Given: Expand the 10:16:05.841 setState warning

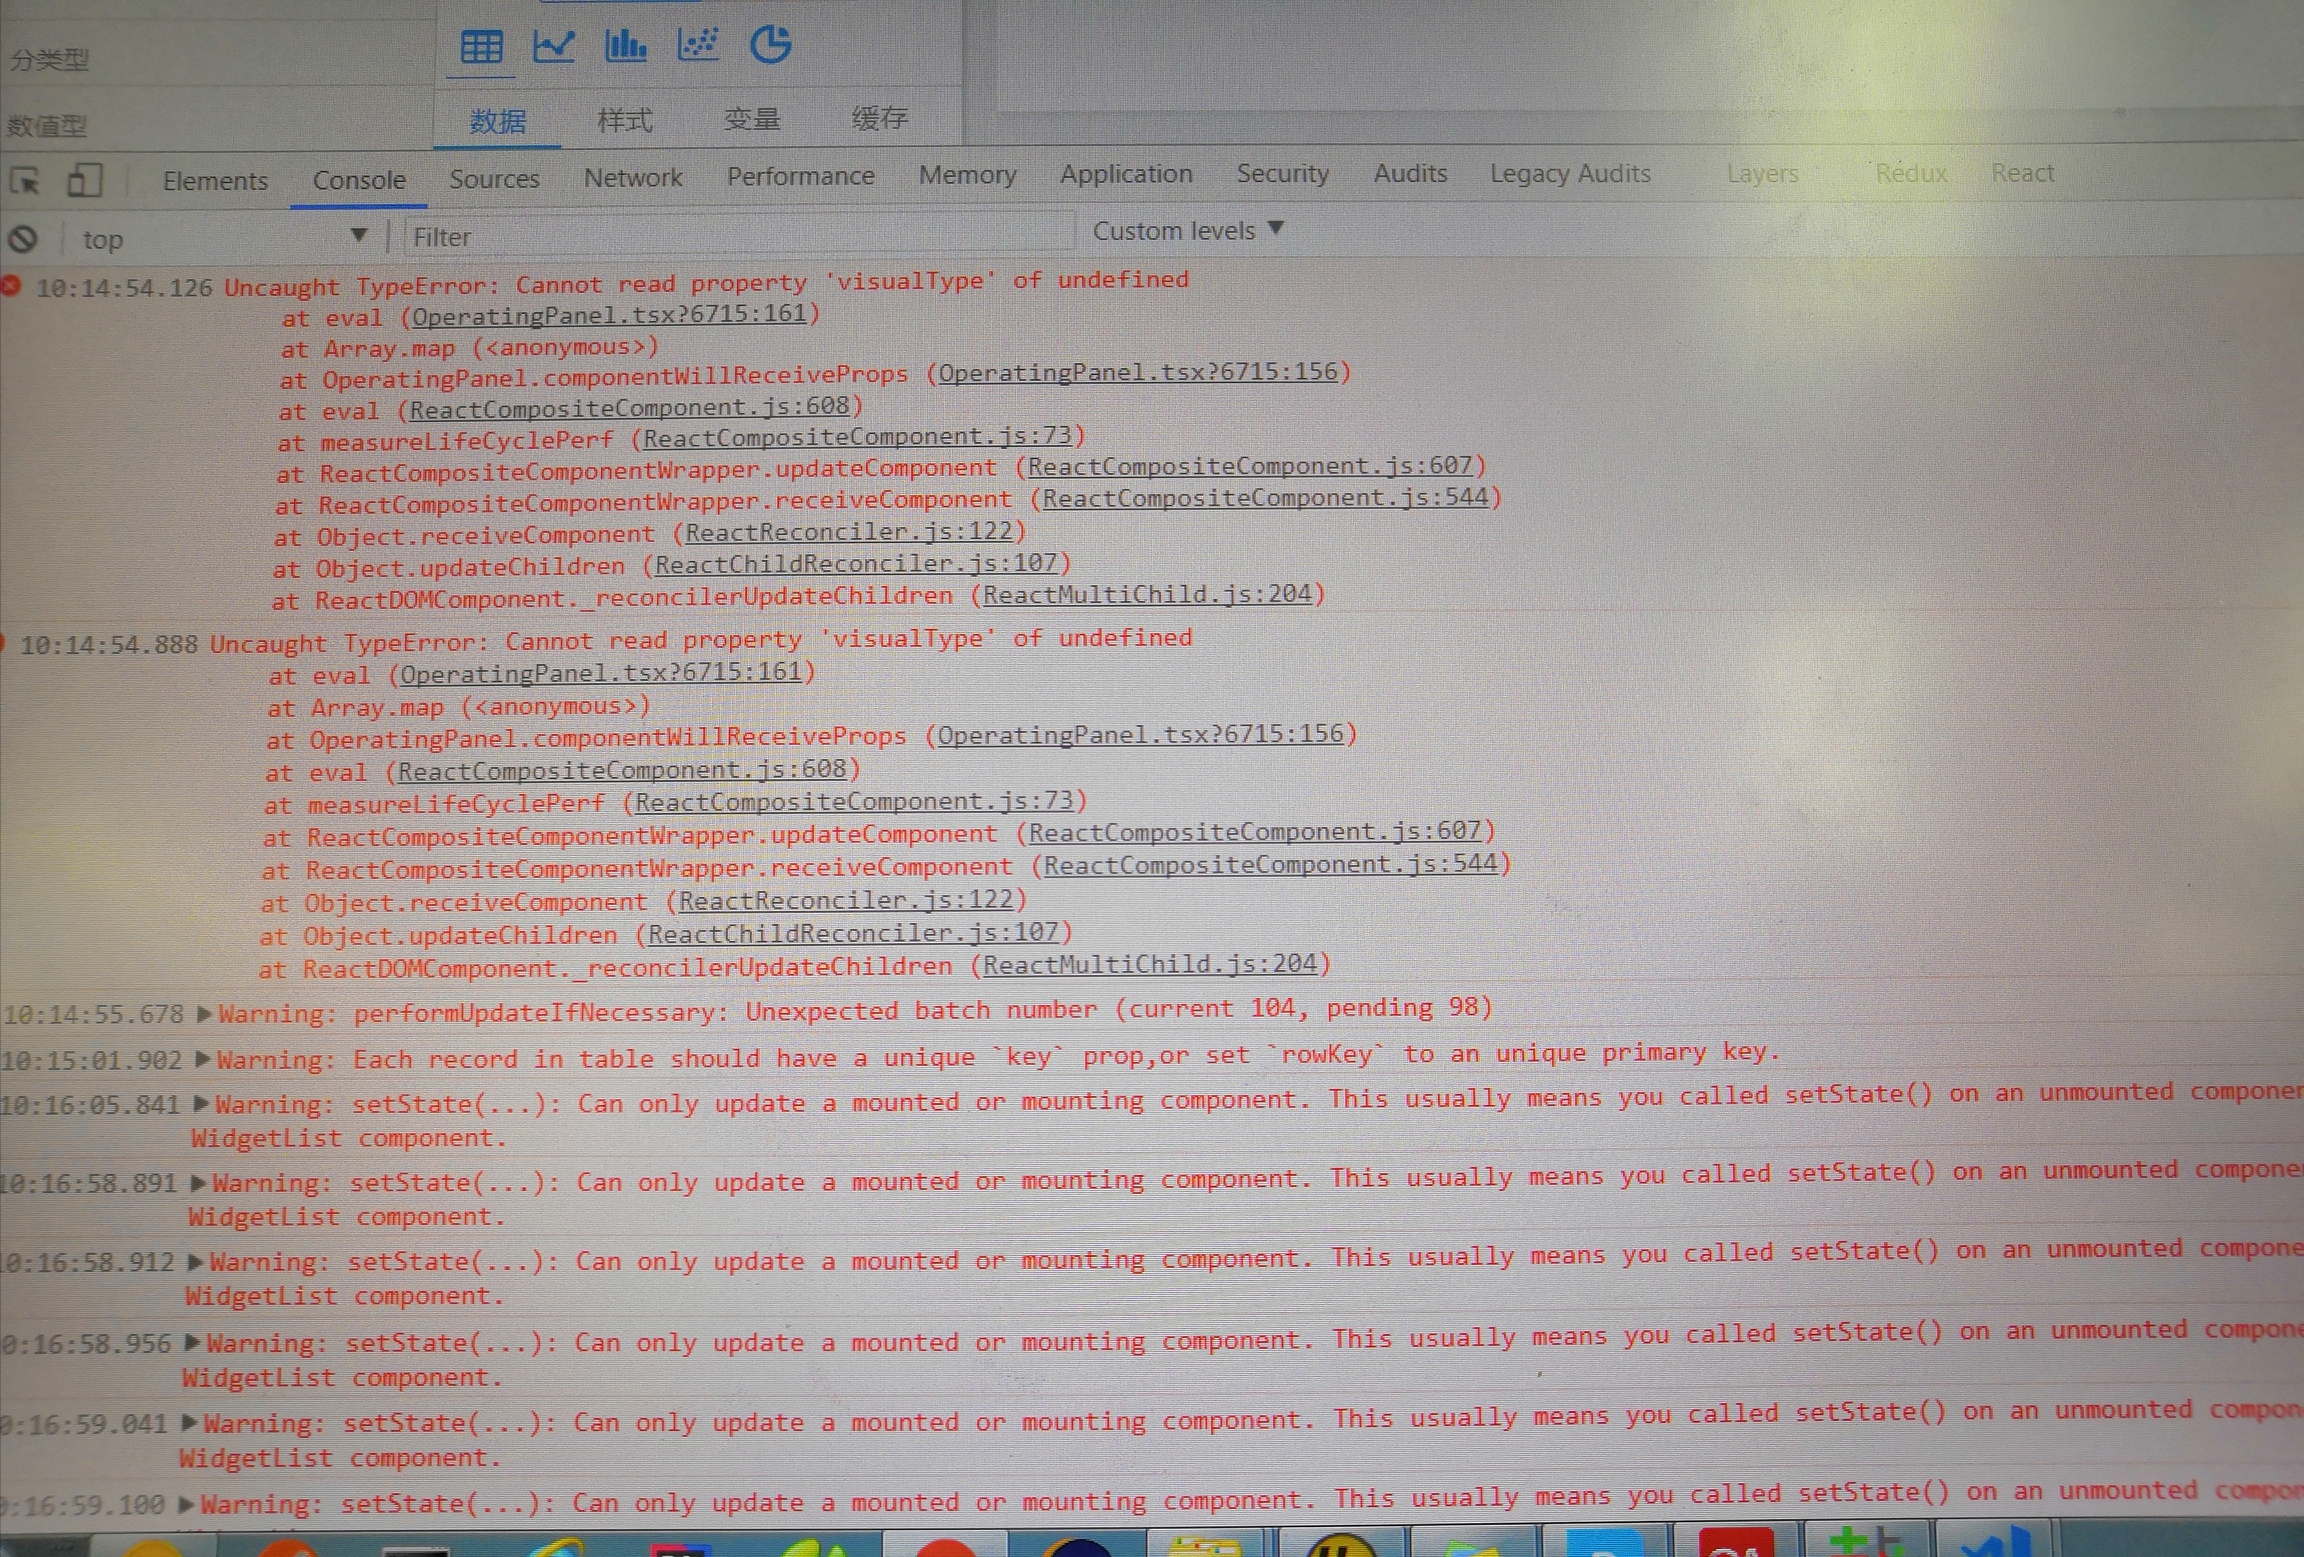Looking at the screenshot, I should 200,1103.
